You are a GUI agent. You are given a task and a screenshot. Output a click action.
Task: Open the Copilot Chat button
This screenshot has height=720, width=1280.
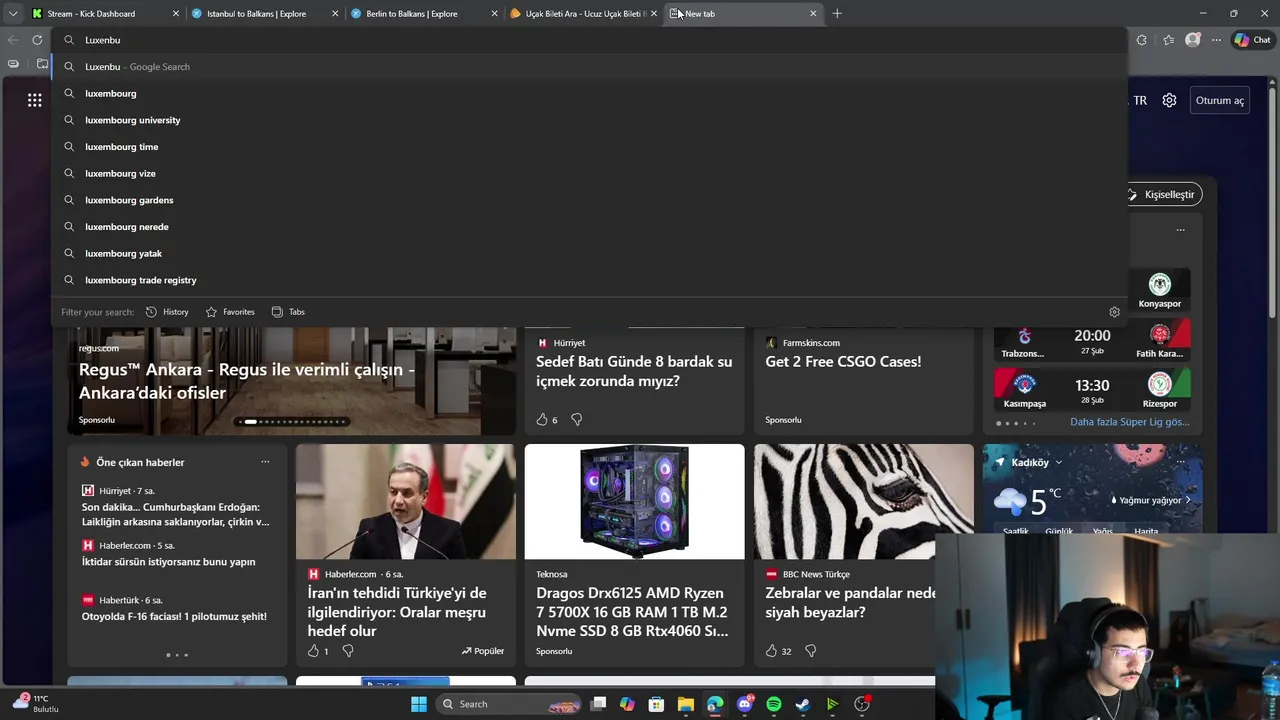pos(1252,40)
